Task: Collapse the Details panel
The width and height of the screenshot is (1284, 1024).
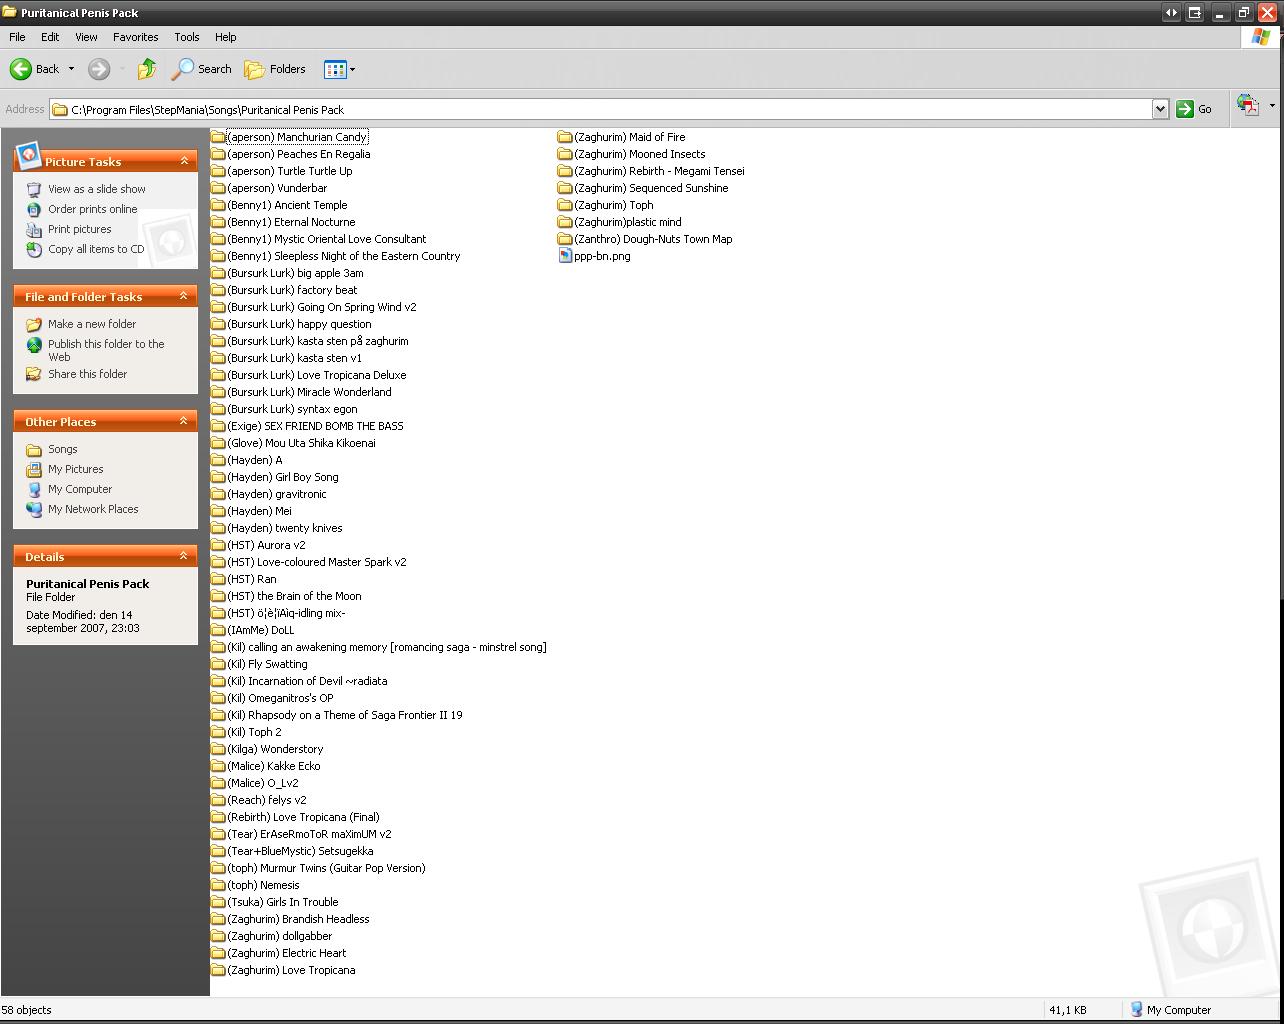Action: tap(184, 556)
